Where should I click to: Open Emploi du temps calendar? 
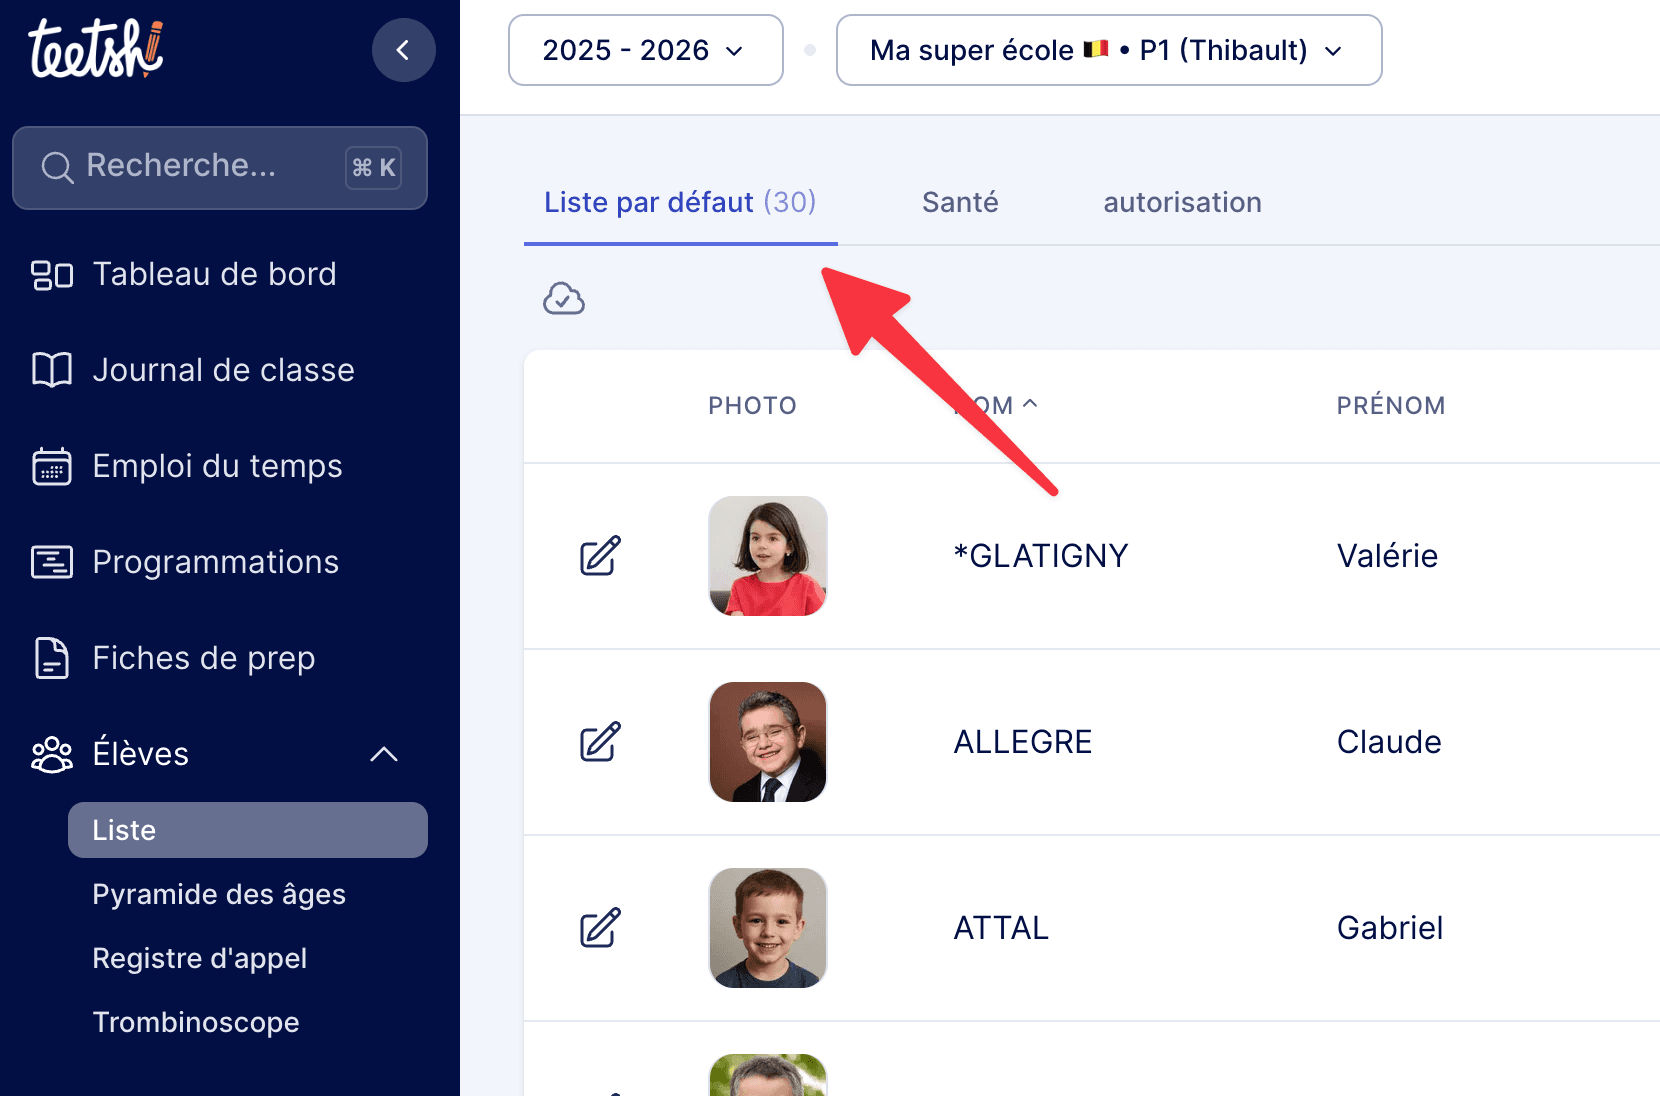tap(217, 466)
